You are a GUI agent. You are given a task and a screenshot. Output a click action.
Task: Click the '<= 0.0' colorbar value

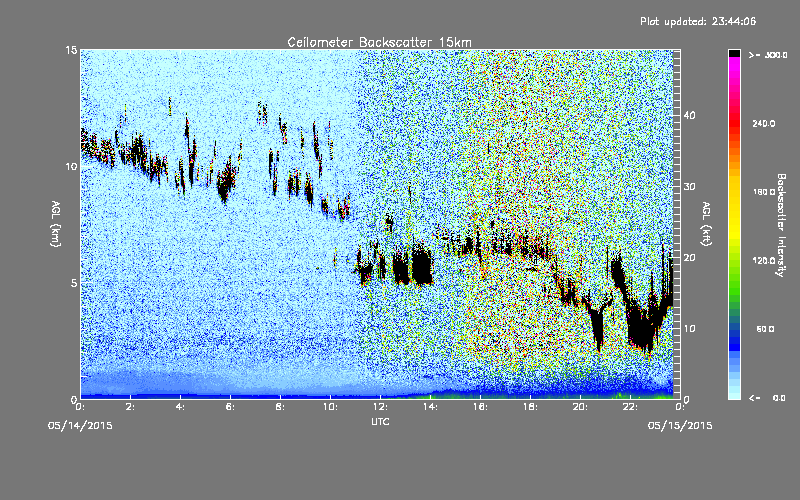[x=768, y=398]
